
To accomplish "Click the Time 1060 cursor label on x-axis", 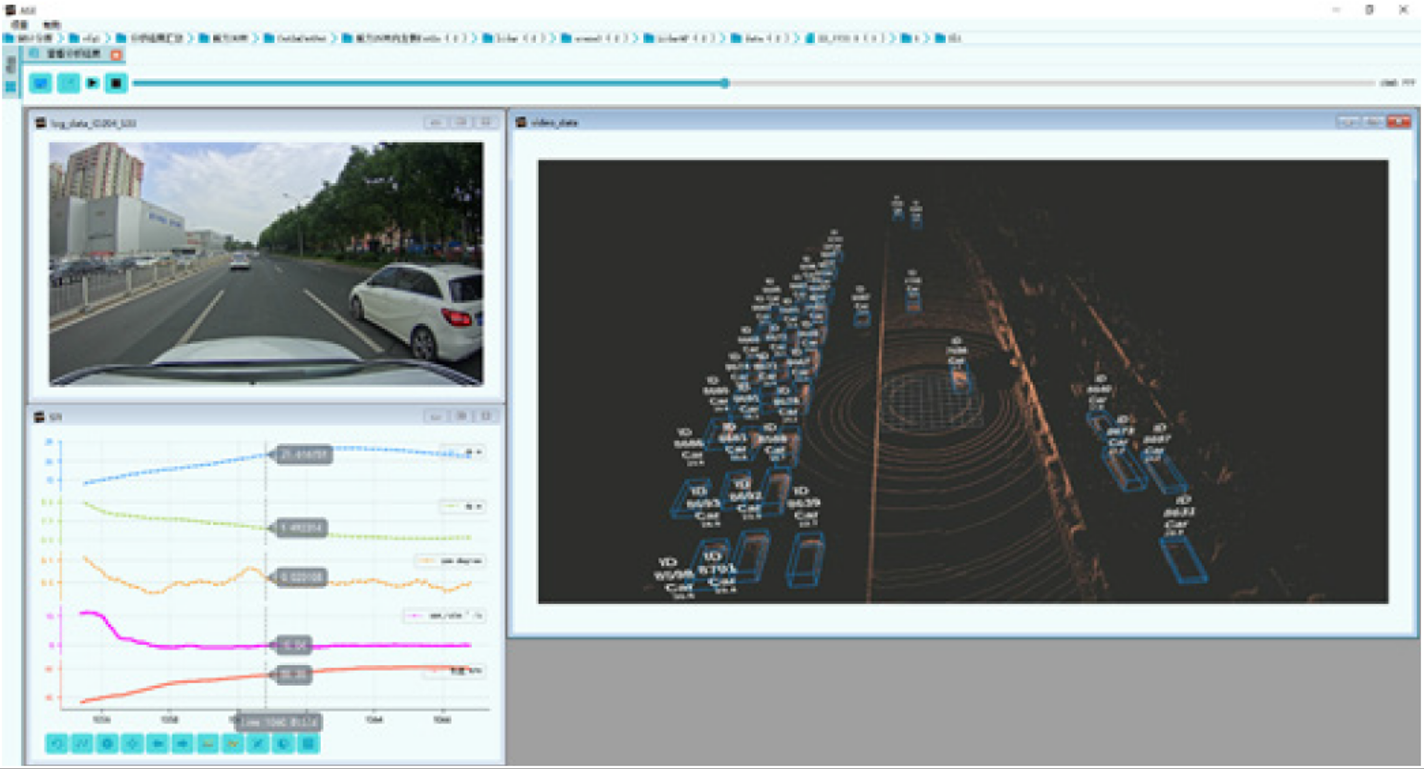I will coord(278,721).
